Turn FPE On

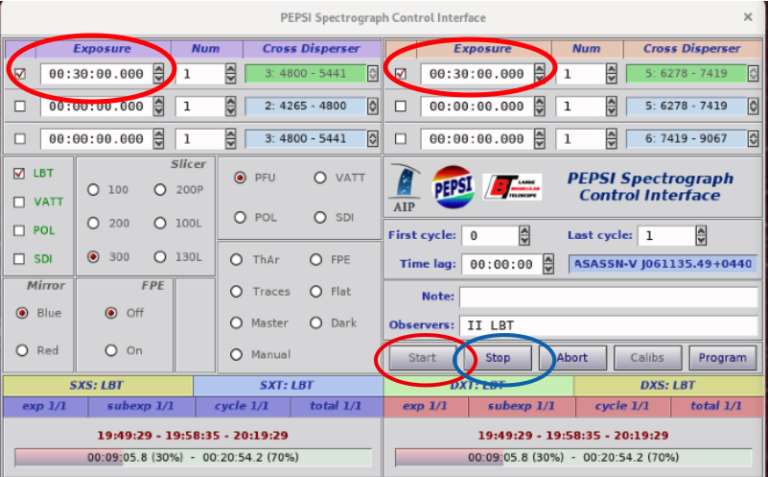click(x=111, y=350)
